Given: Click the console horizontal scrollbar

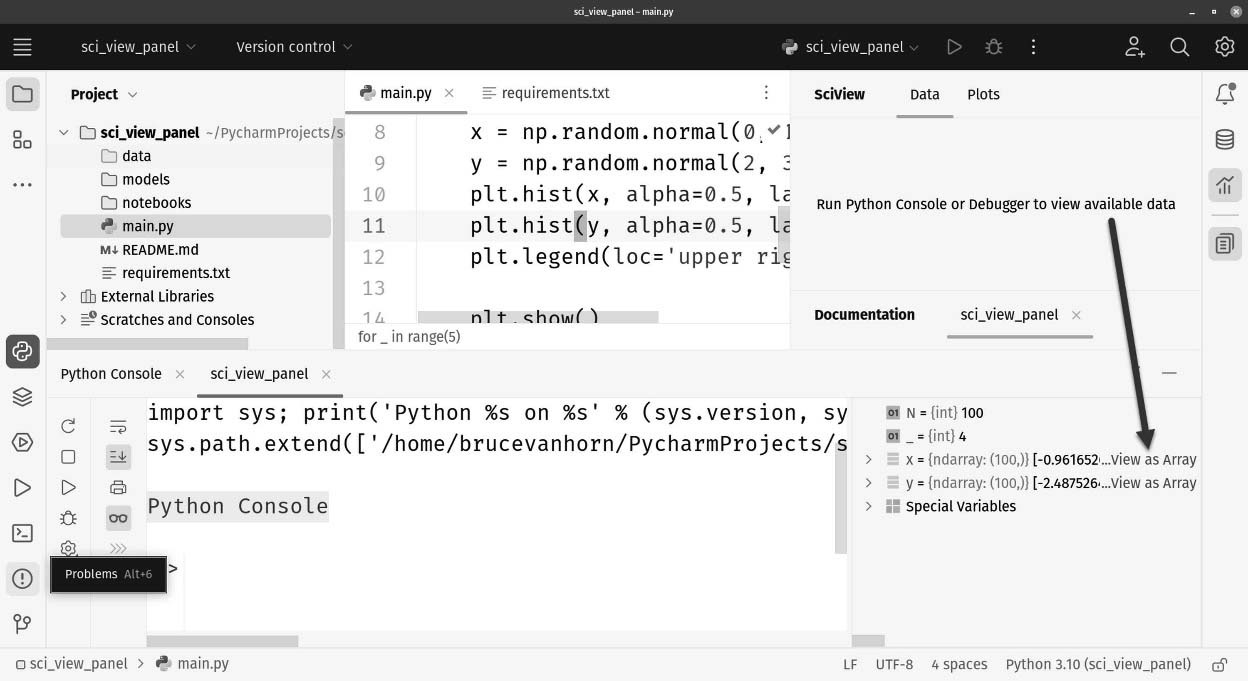Looking at the screenshot, I should (223, 641).
